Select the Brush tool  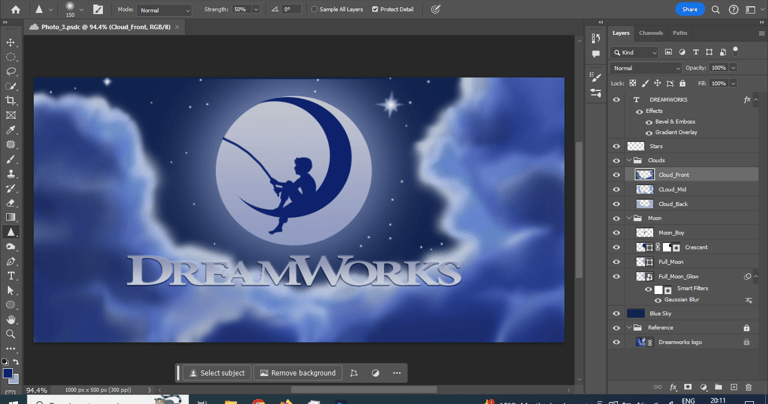[10, 159]
